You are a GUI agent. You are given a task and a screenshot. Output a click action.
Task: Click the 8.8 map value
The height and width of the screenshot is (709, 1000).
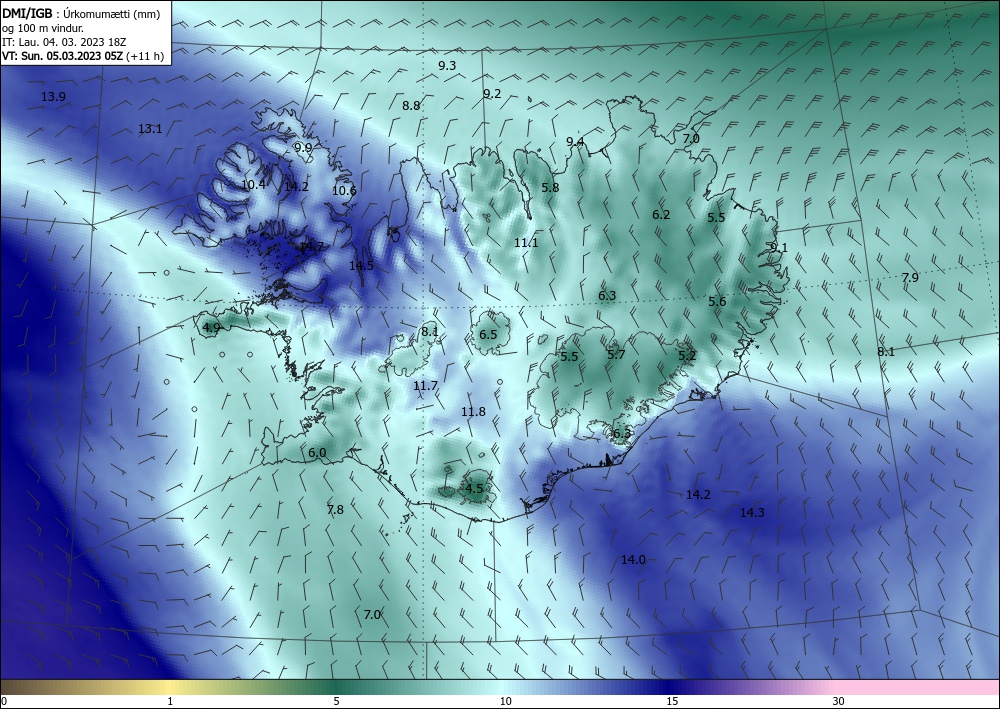coord(411,105)
